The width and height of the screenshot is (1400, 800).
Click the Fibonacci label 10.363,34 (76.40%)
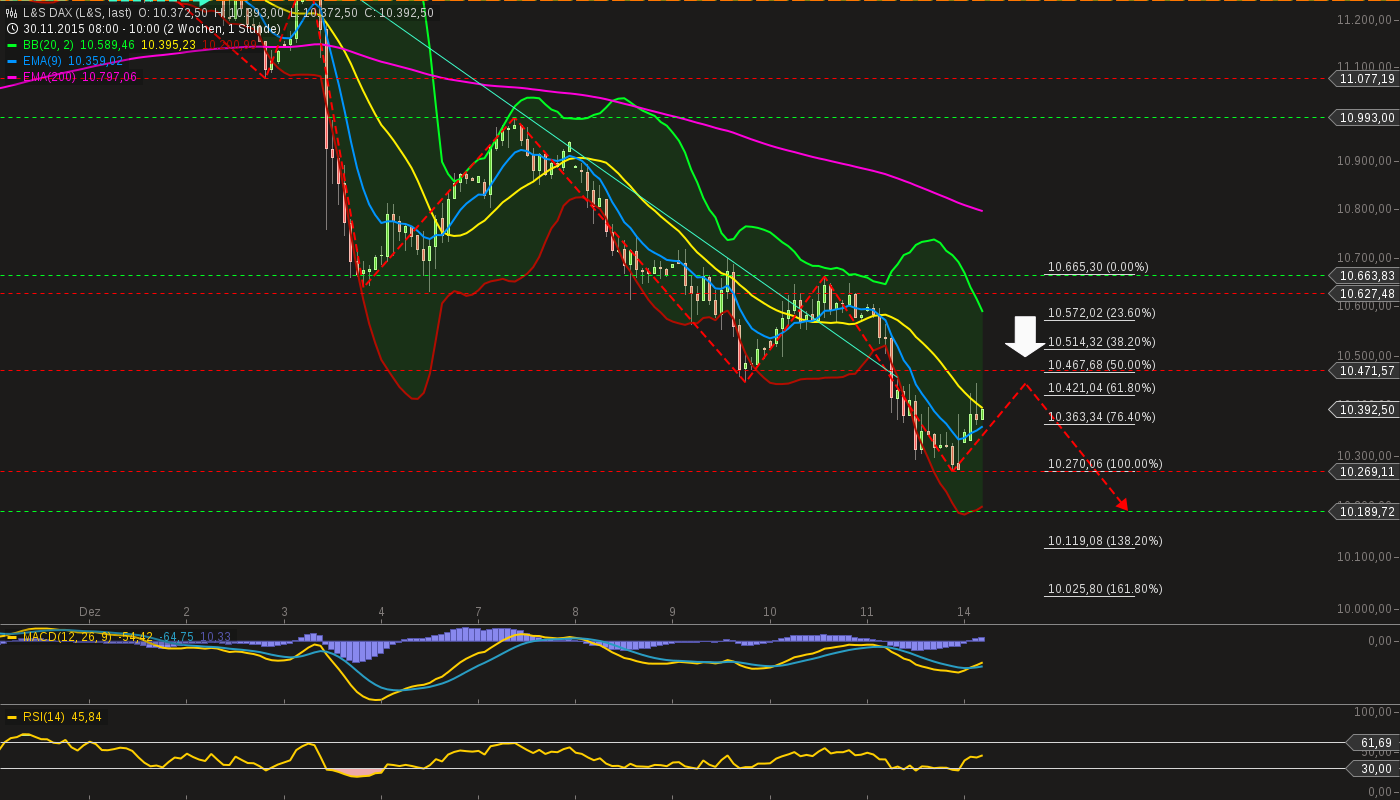coord(1101,417)
